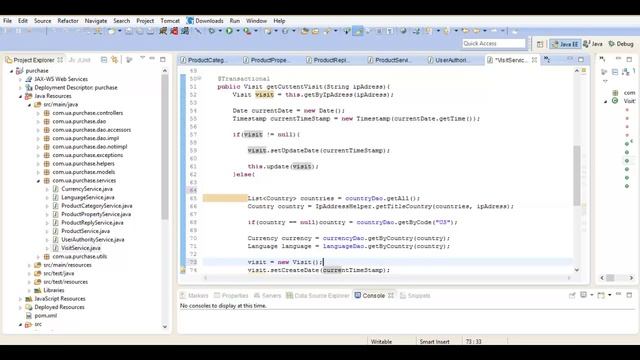Switch to Java perspective
This screenshot has width=640, height=360.
click(593, 44)
